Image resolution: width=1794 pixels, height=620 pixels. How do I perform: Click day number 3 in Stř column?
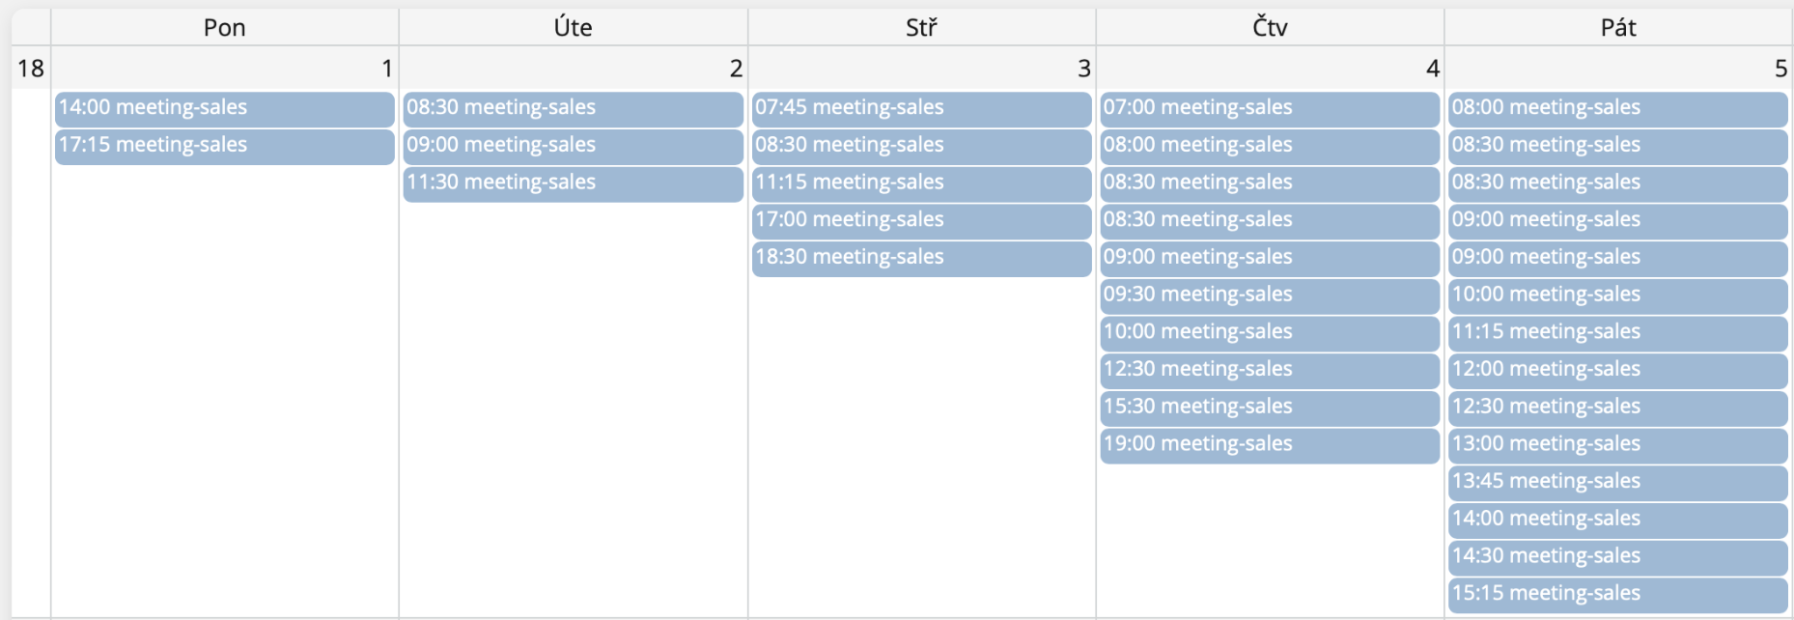[x=1083, y=69]
